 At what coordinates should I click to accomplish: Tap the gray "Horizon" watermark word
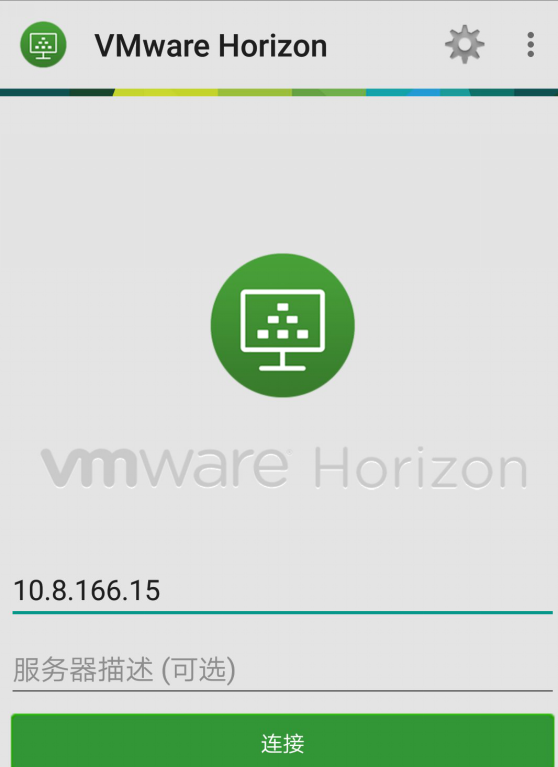point(421,468)
